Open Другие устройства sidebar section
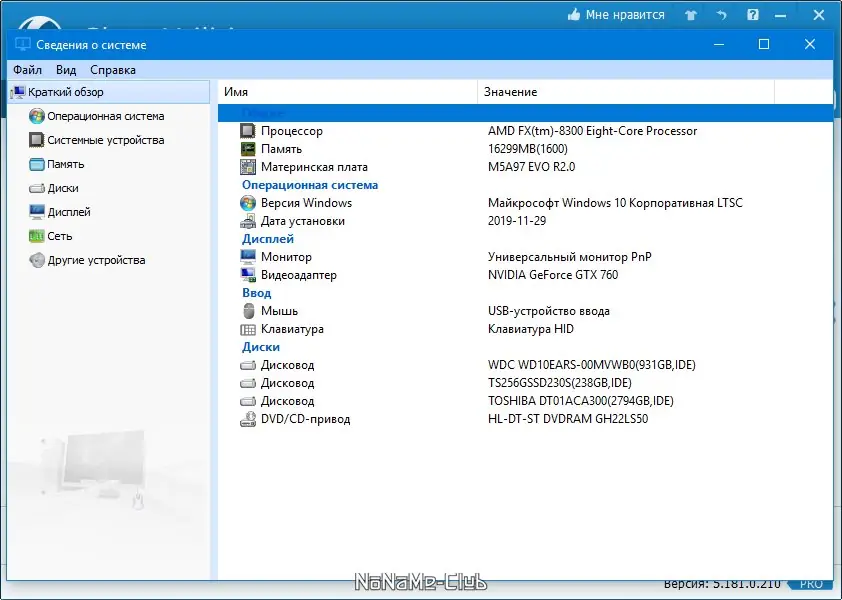This screenshot has width=842, height=600. click(96, 260)
